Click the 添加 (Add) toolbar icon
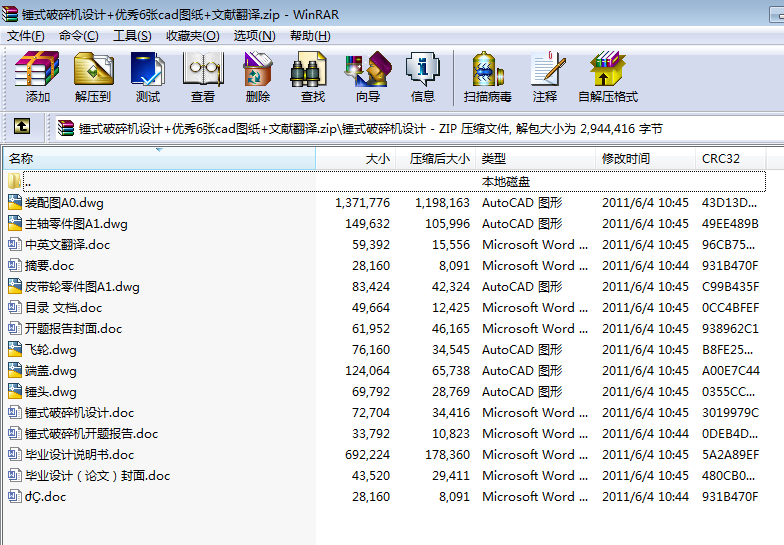Image resolution: width=784 pixels, height=545 pixels. point(37,68)
